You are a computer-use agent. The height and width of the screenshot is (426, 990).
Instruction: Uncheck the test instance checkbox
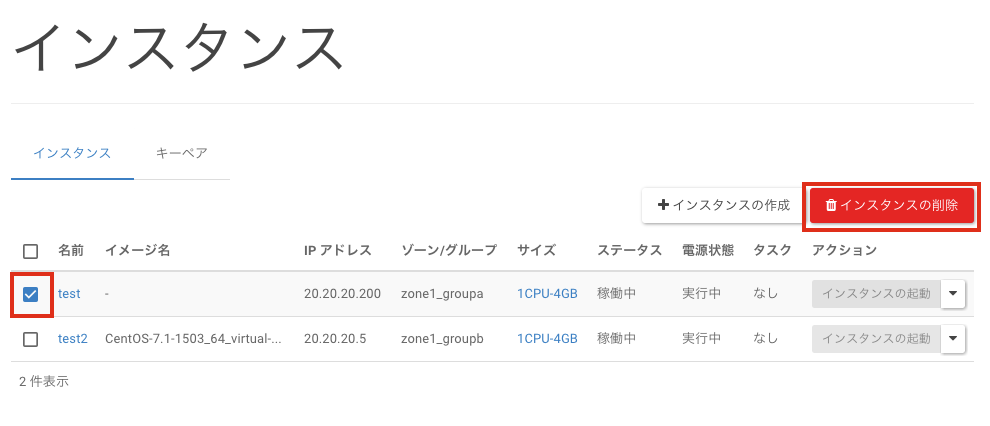[x=30, y=294]
